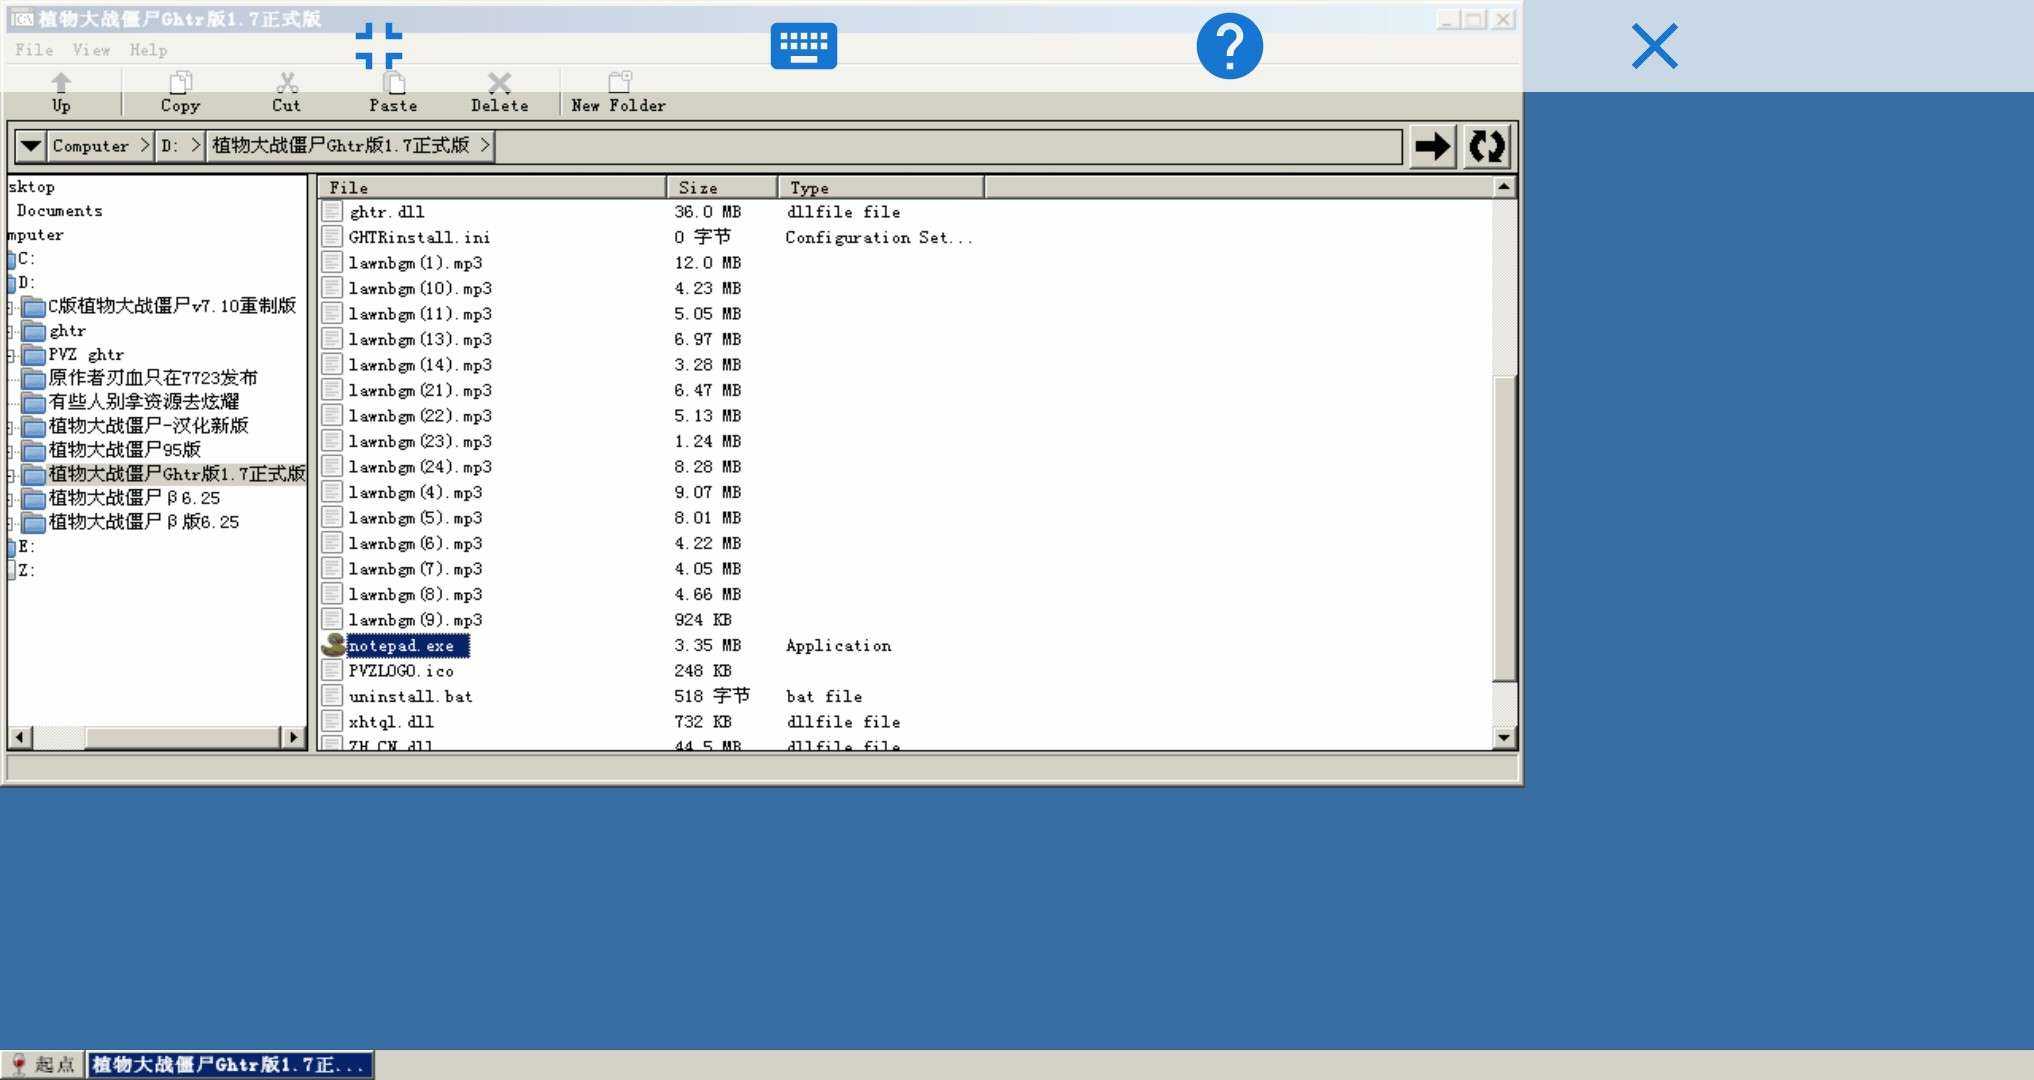2034x1080 pixels.
Task: Open the File menu
Action: [x=34, y=50]
